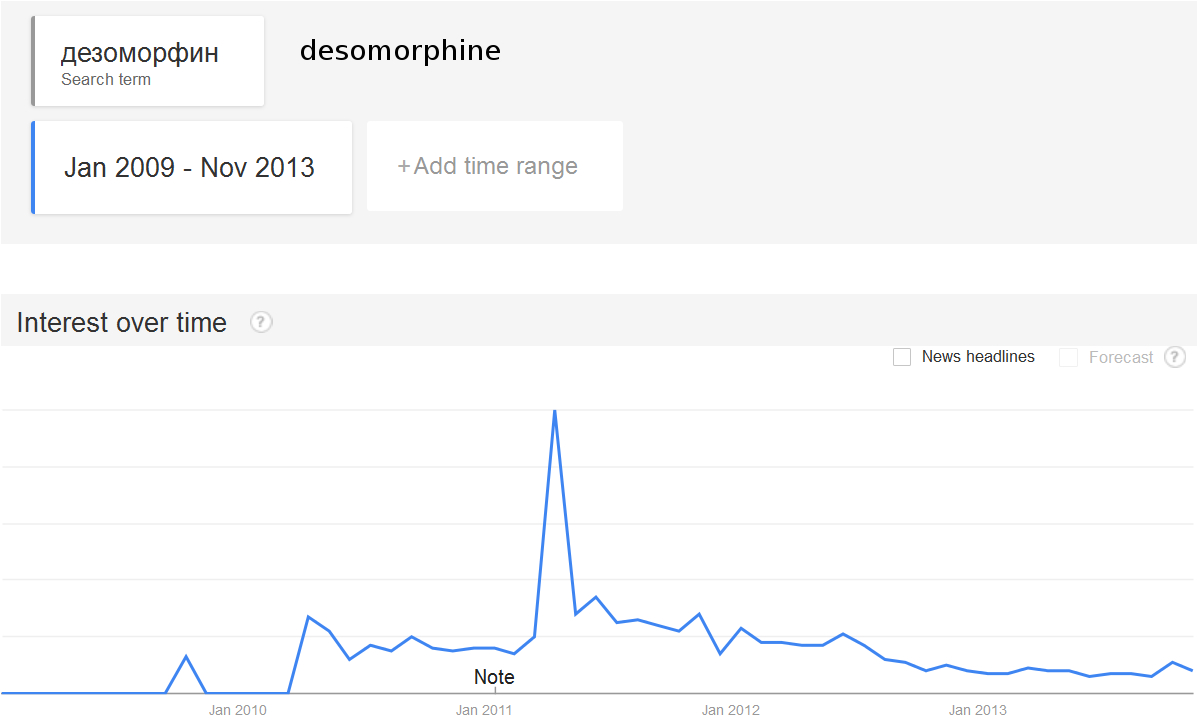Click the Jan 2011 axis label

(484, 711)
